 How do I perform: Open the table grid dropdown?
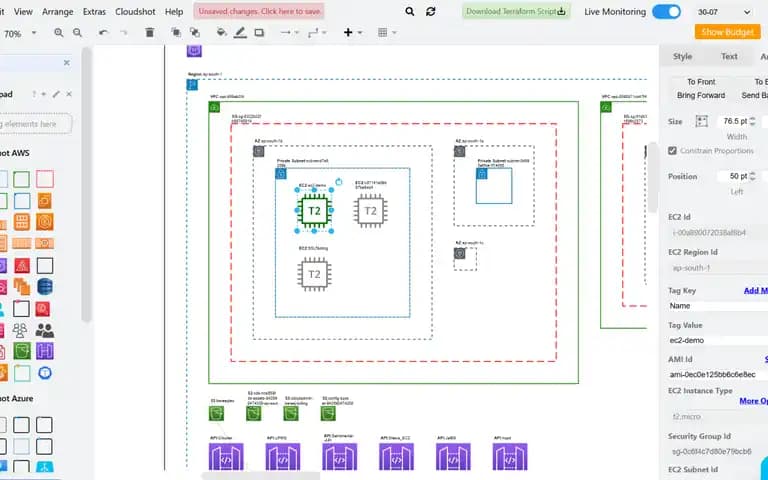(387, 33)
